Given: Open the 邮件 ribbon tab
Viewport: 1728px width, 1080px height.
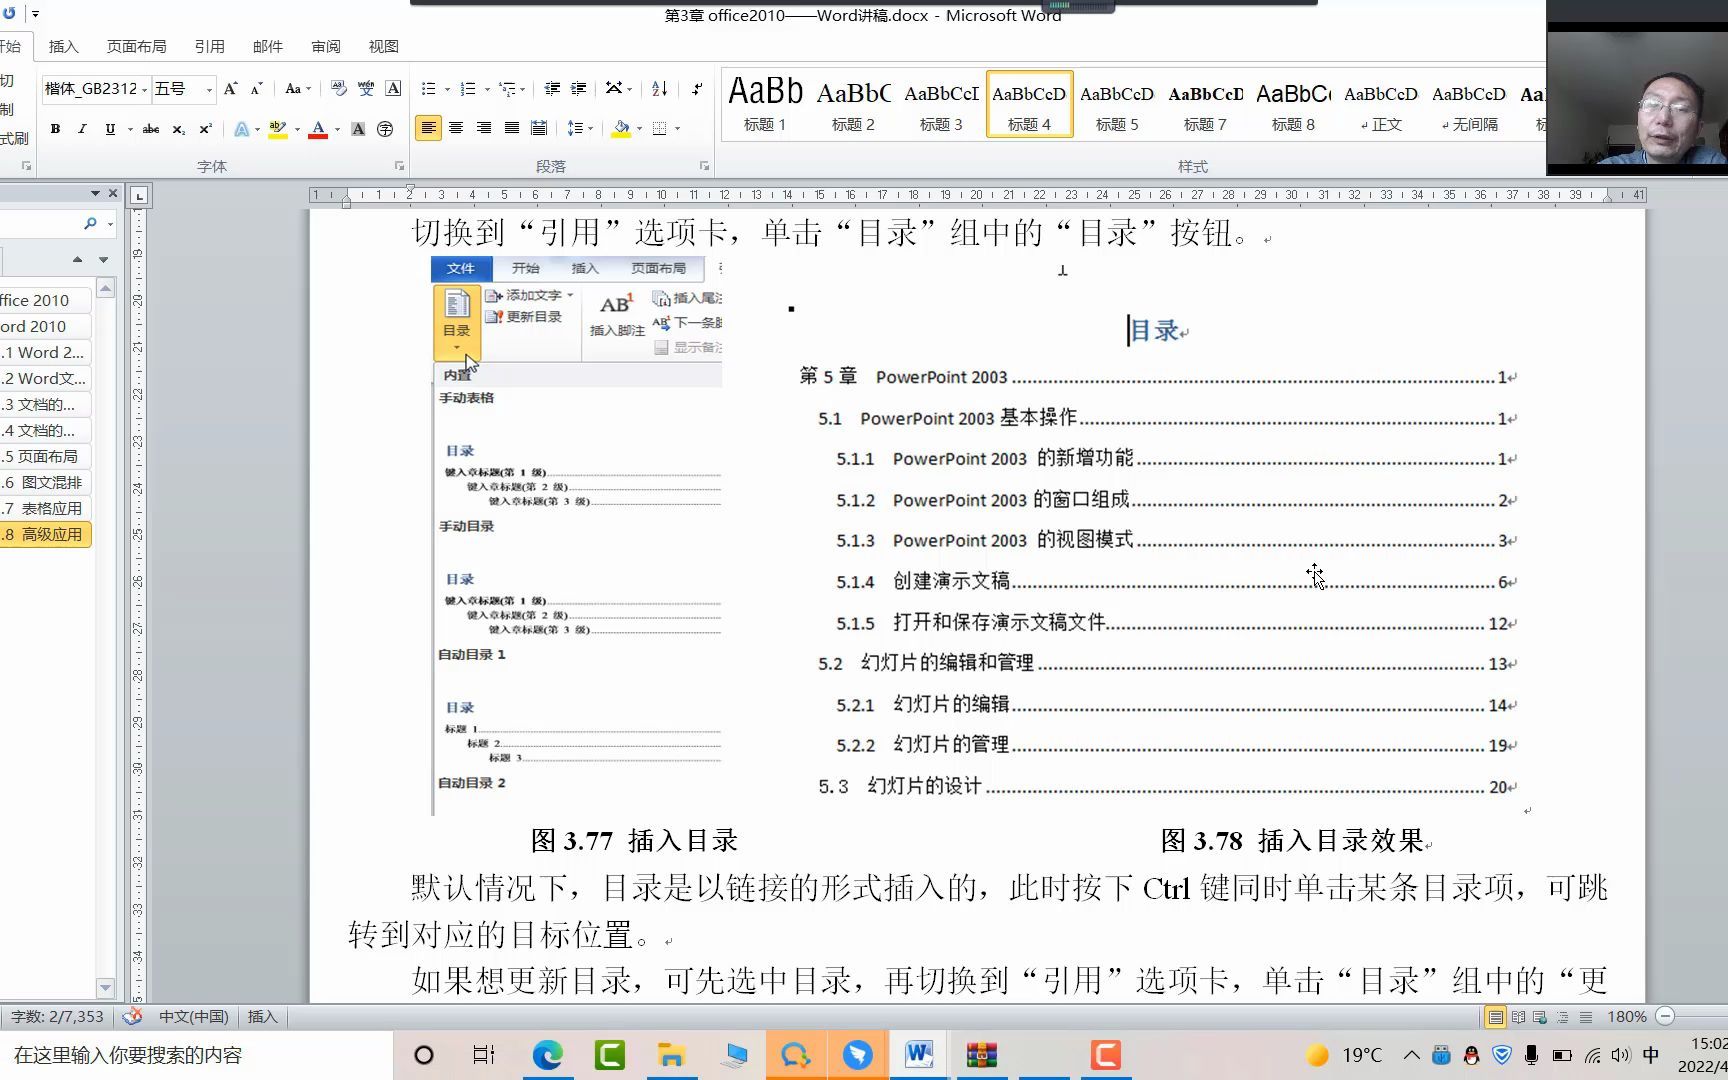Looking at the screenshot, I should tap(267, 47).
